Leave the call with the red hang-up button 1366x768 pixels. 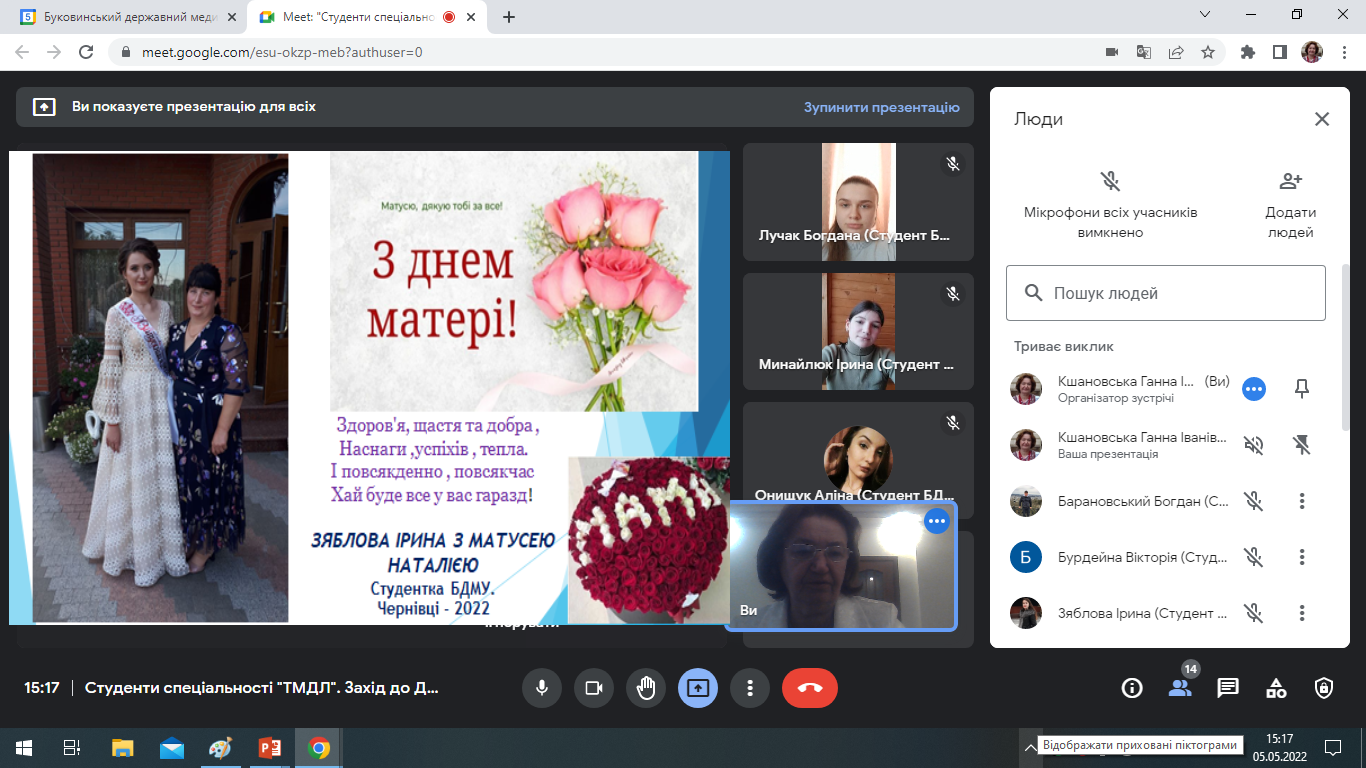tap(810, 688)
